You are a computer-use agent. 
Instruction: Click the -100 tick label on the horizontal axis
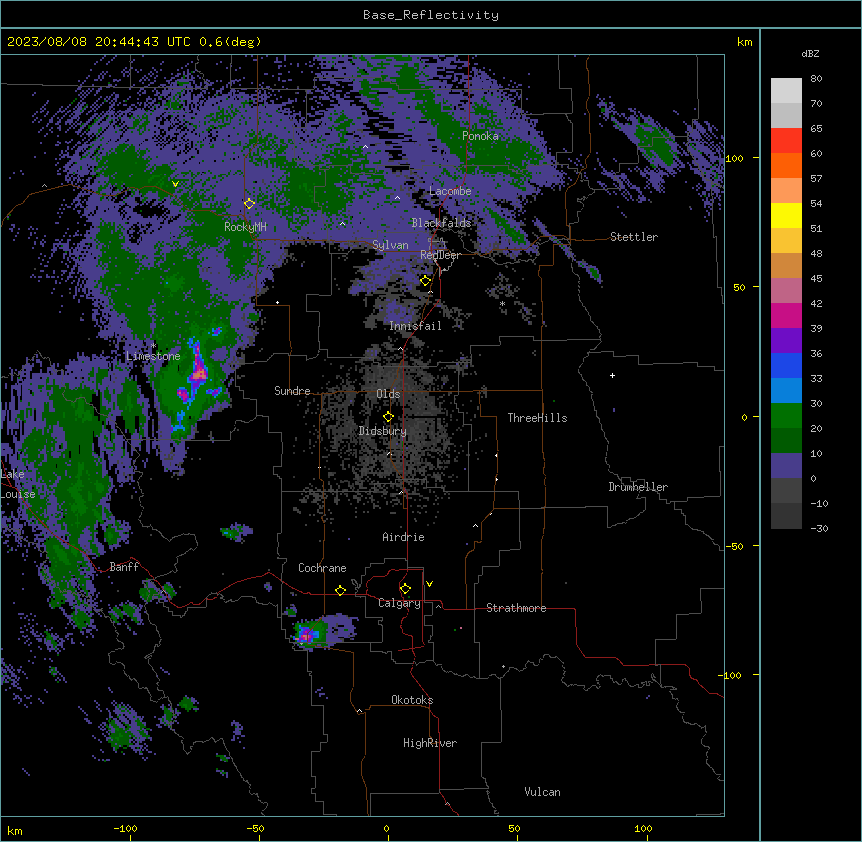(x=125, y=828)
